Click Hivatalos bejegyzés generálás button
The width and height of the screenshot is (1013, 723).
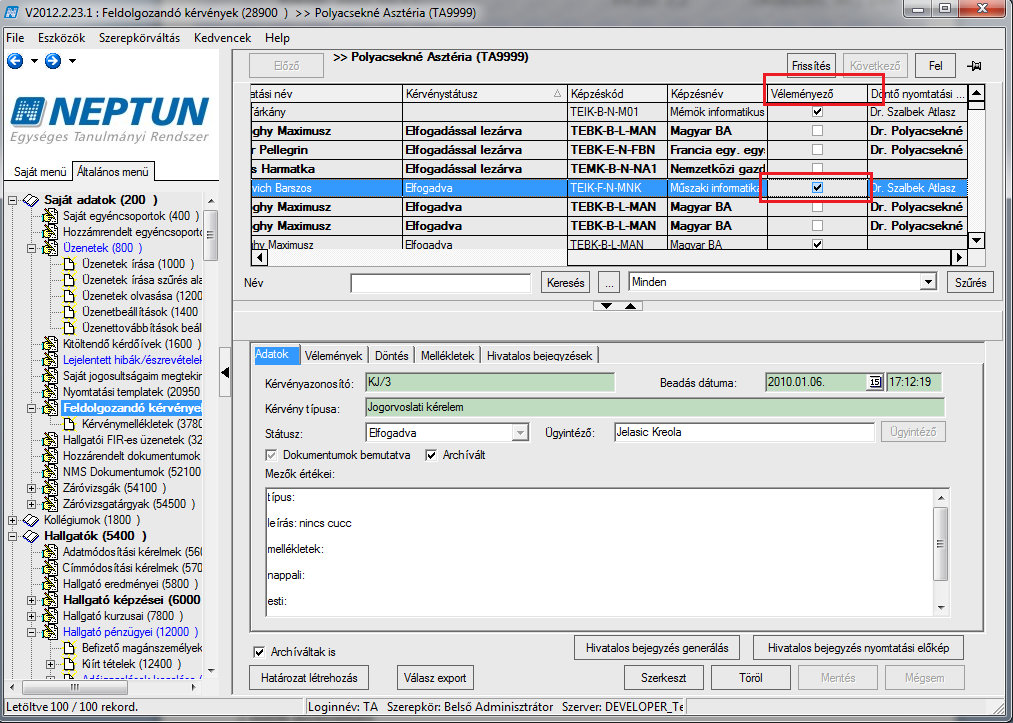click(x=657, y=647)
